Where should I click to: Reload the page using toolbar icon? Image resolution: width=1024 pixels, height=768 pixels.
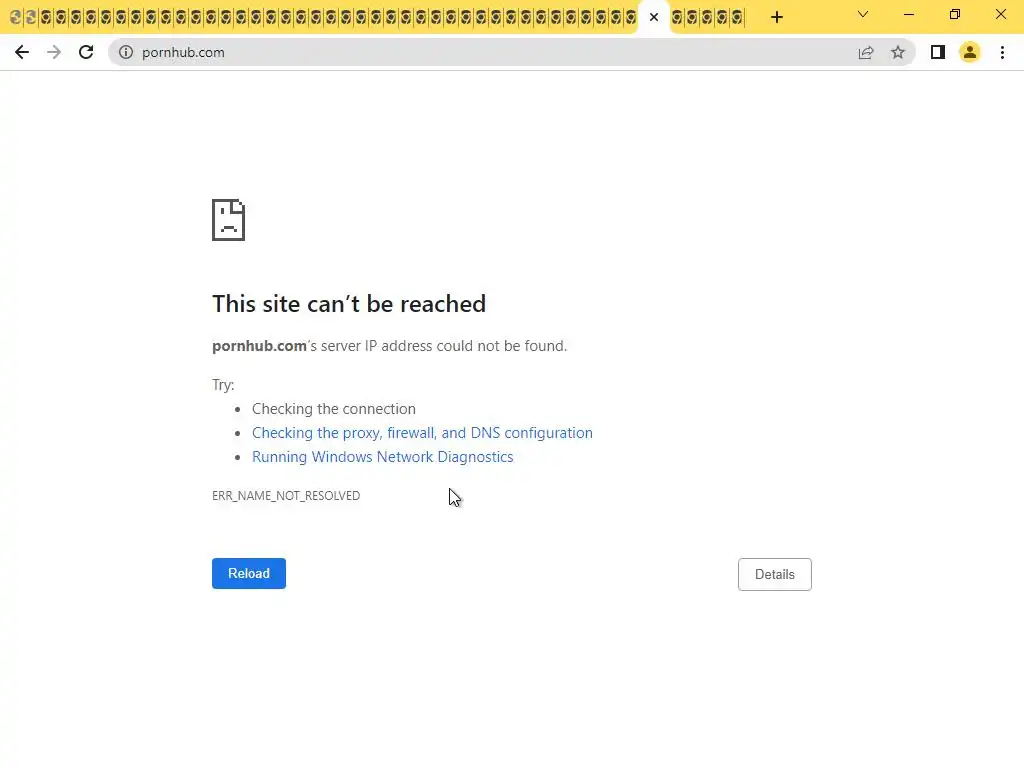tap(86, 52)
